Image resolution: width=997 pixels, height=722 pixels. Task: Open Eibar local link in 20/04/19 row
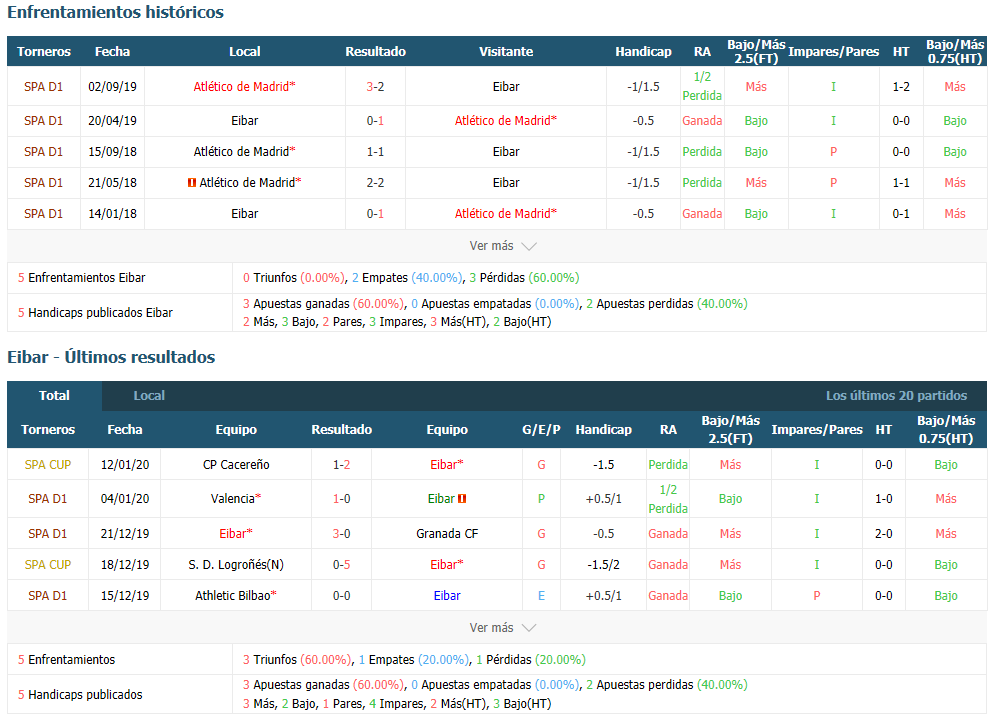click(244, 121)
